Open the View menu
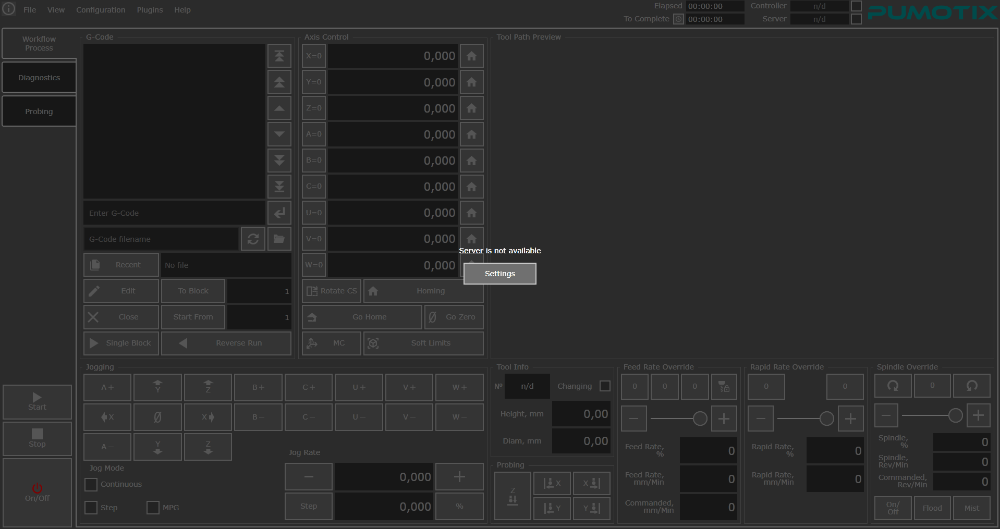The height and width of the screenshot is (529, 1000). [x=56, y=10]
